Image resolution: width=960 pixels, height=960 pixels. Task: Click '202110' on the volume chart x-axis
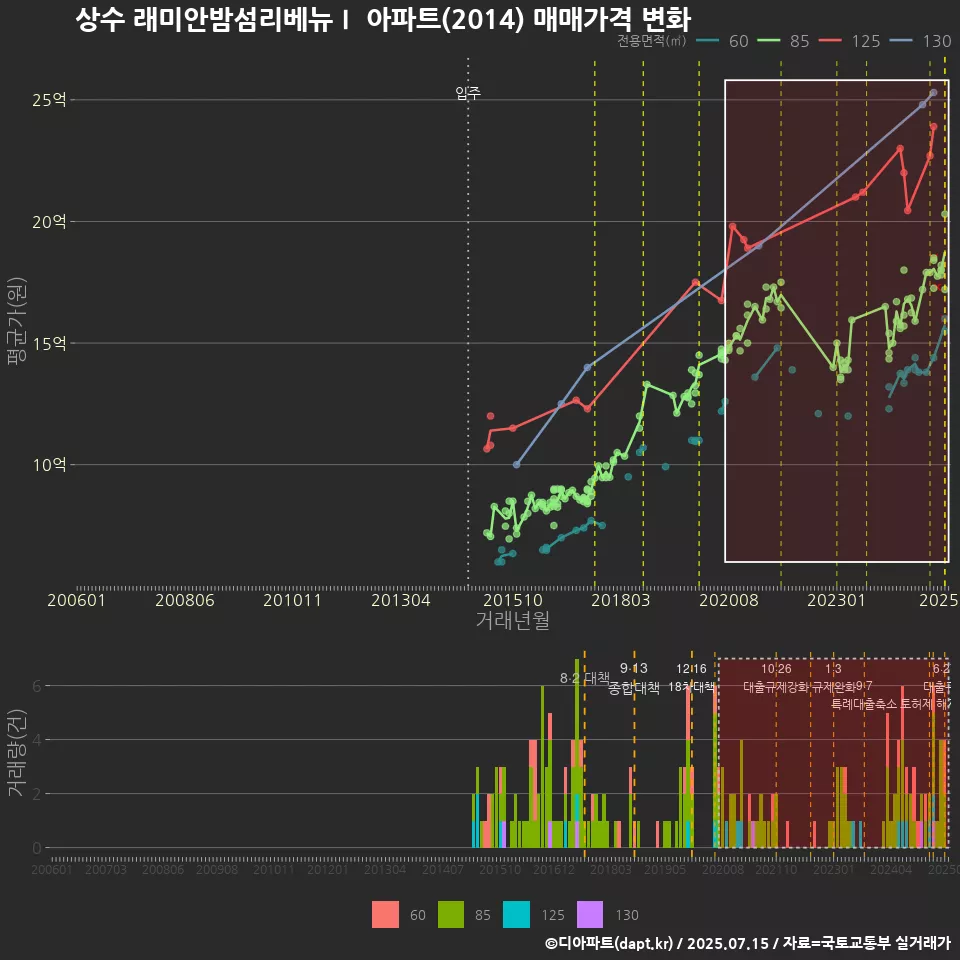click(776, 869)
